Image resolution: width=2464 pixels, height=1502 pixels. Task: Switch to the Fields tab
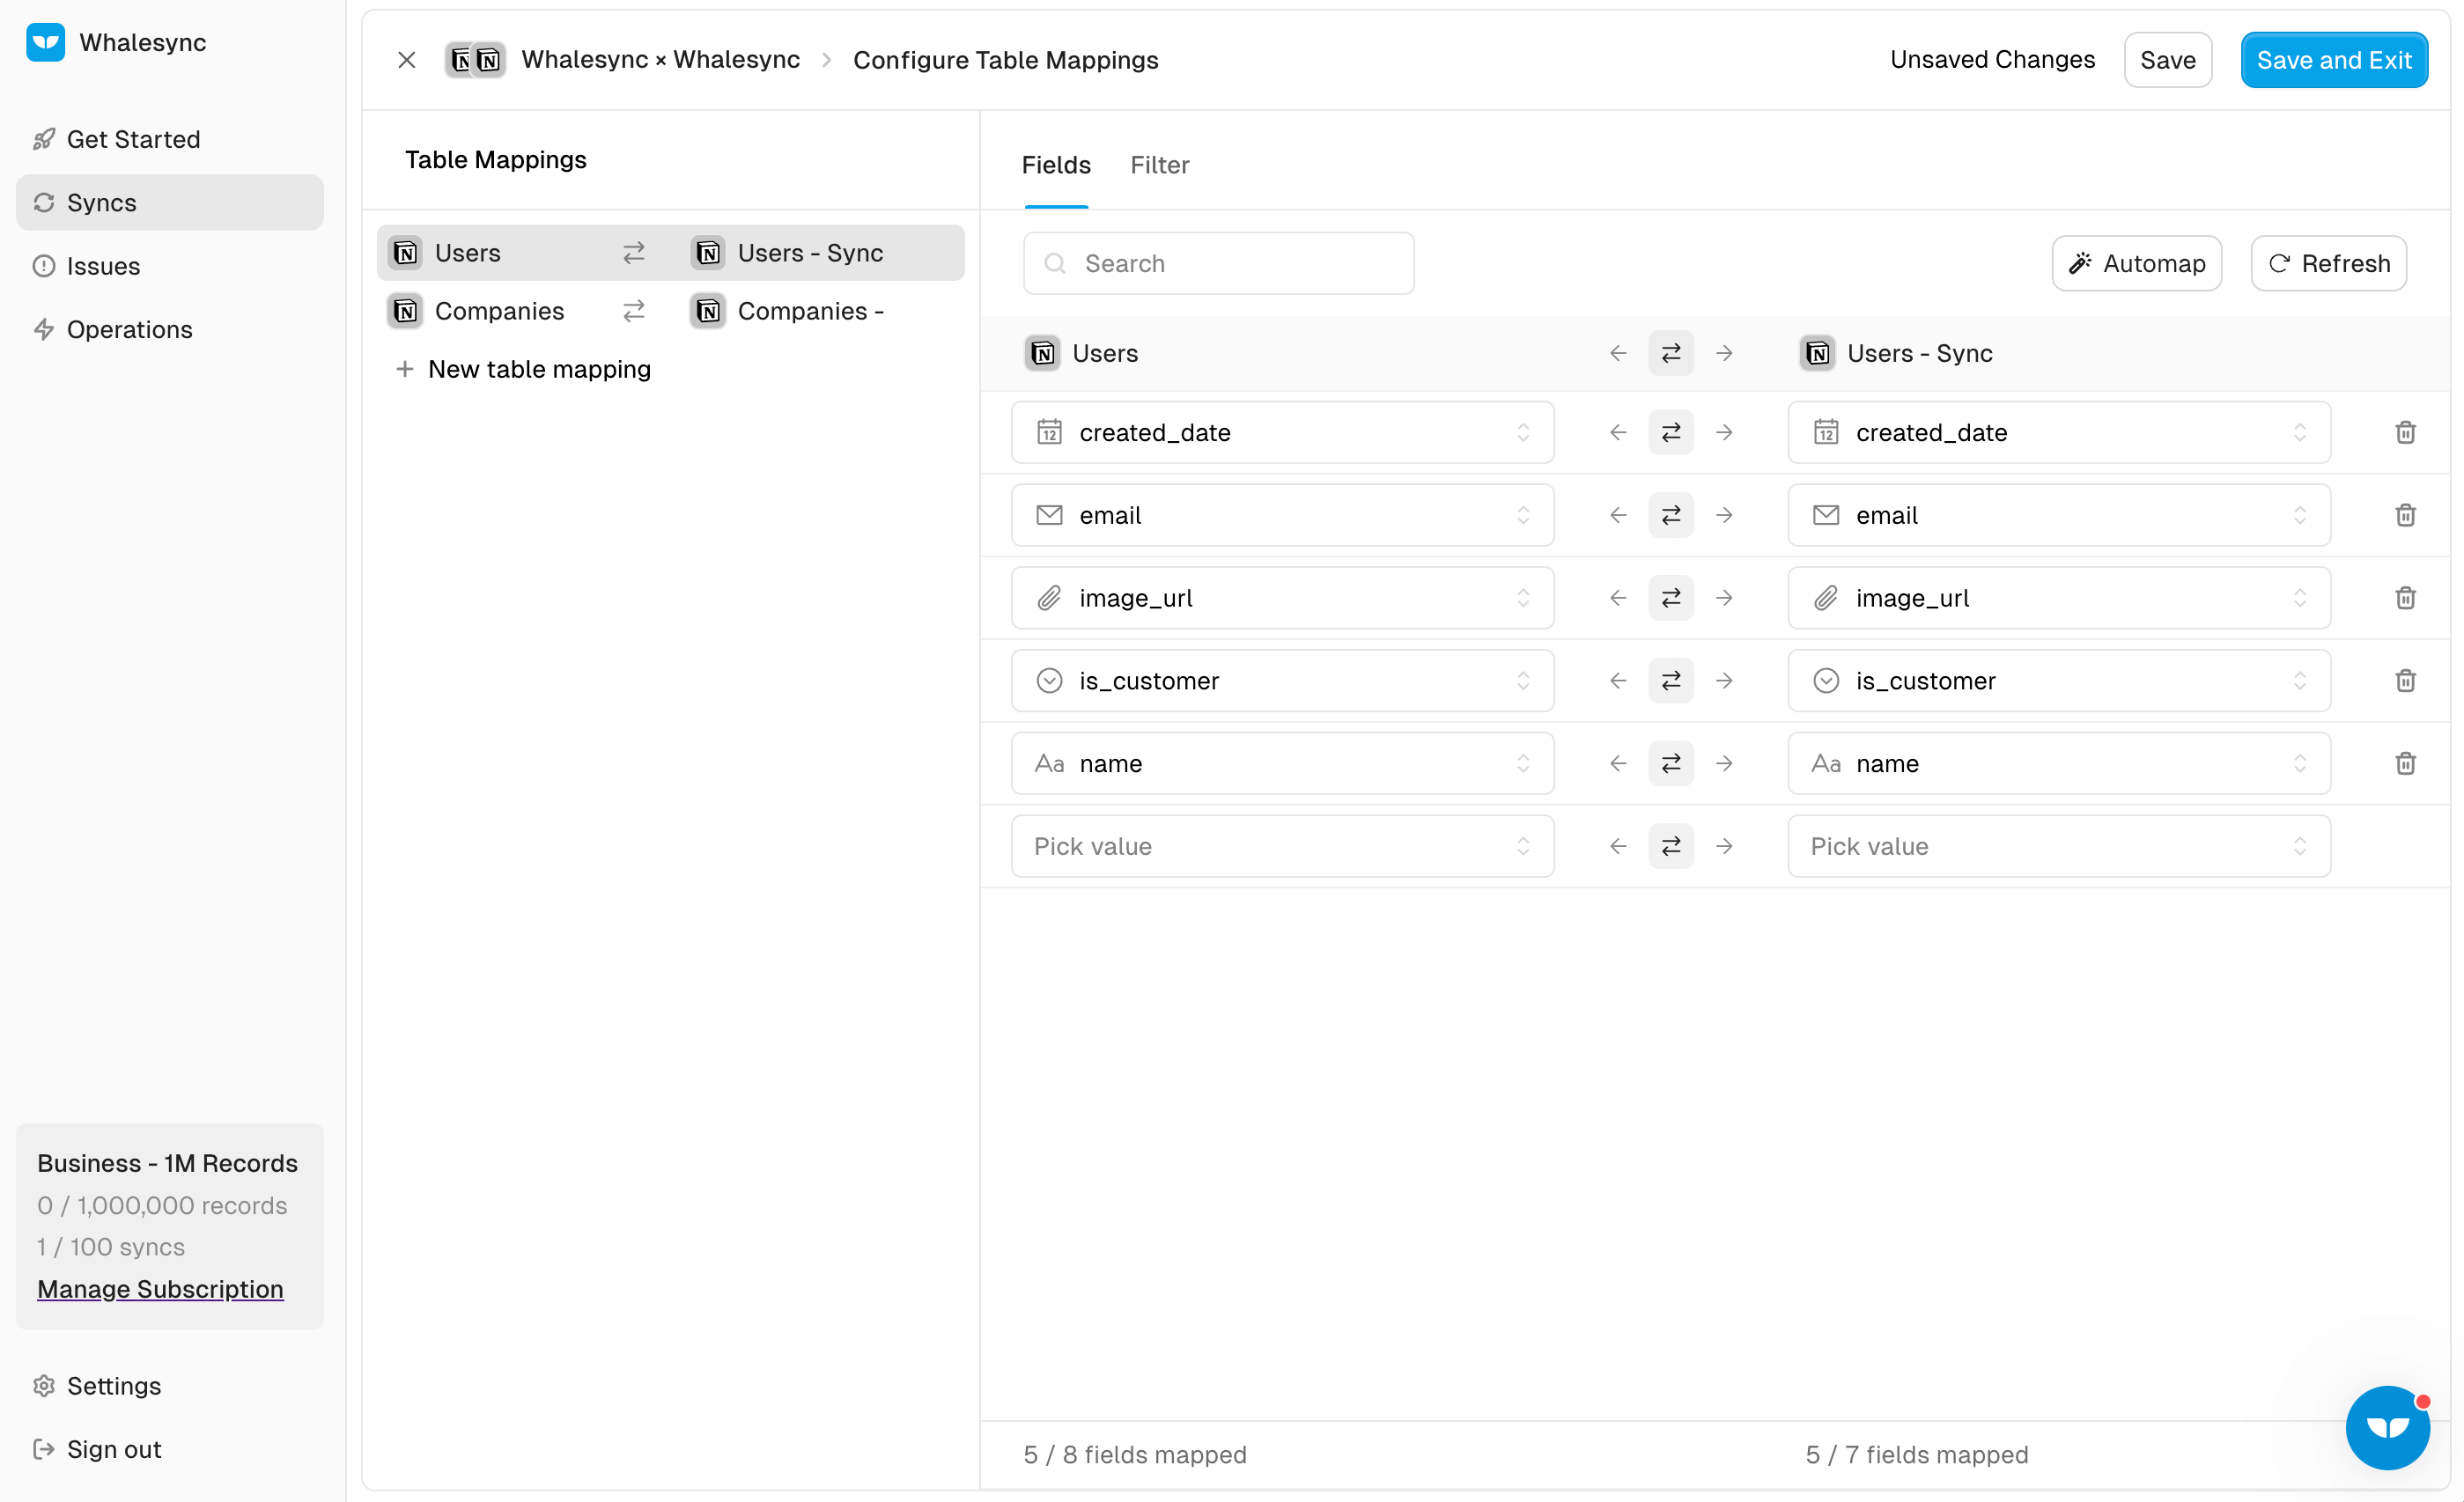tap(1056, 165)
